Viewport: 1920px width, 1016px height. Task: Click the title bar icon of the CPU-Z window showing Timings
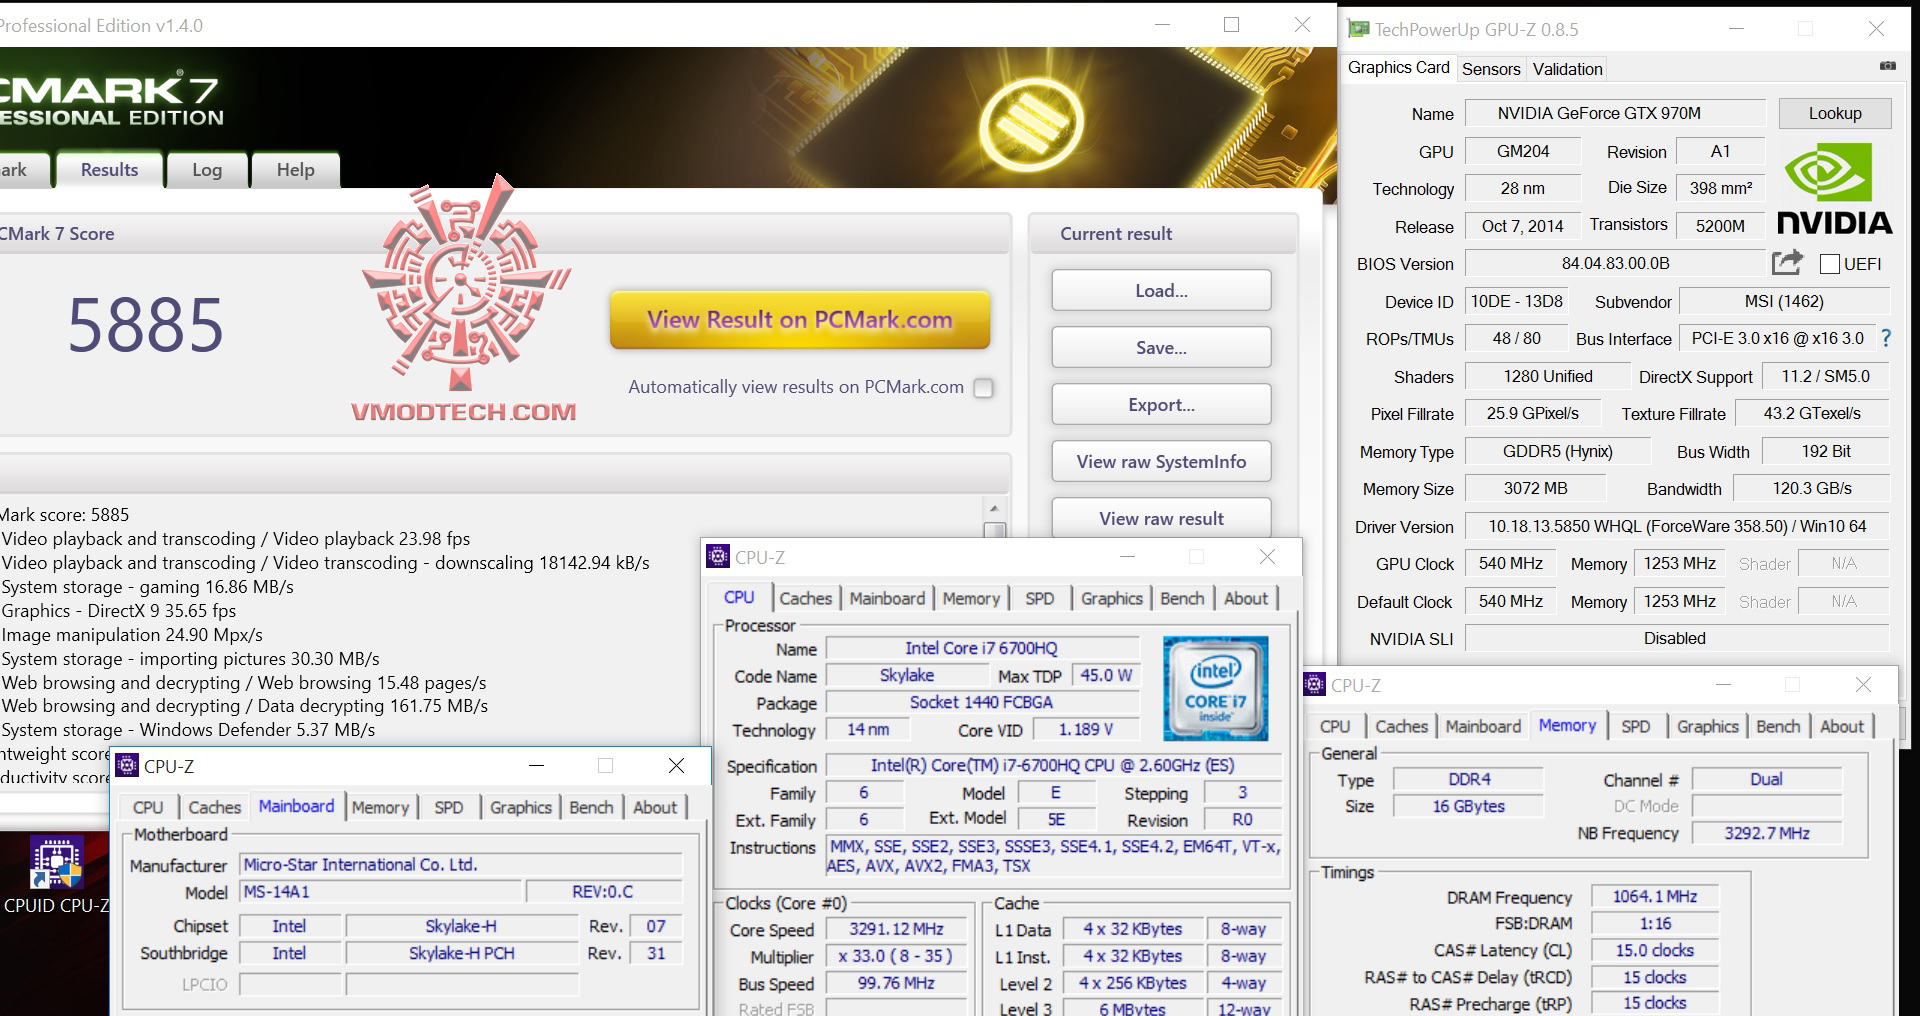coord(1315,685)
